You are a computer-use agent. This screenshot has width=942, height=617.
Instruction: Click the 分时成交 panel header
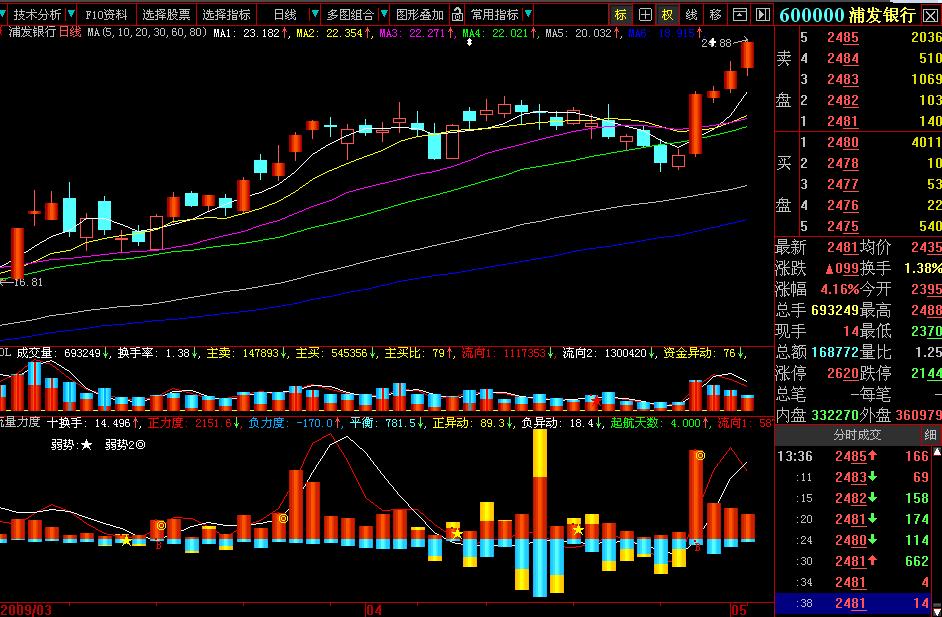point(857,435)
